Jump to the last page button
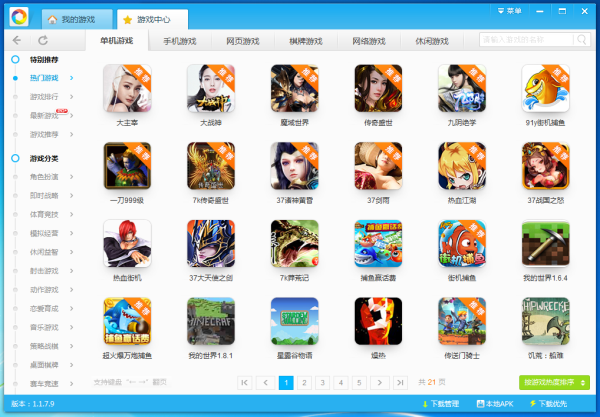The height and width of the screenshot is (417, 600). (400, 382)
